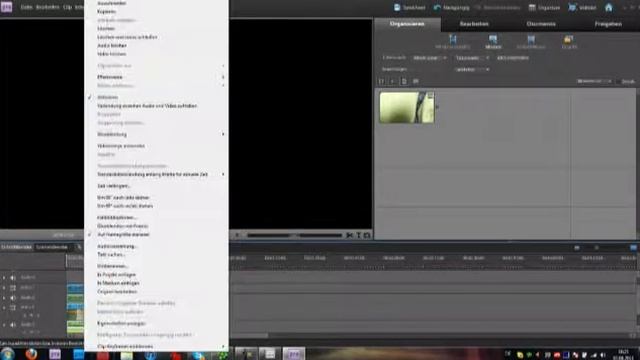The width and height of the screenshot is (640, 360).
Task: Open the Organizer from top toolbar
Action: 544,7
